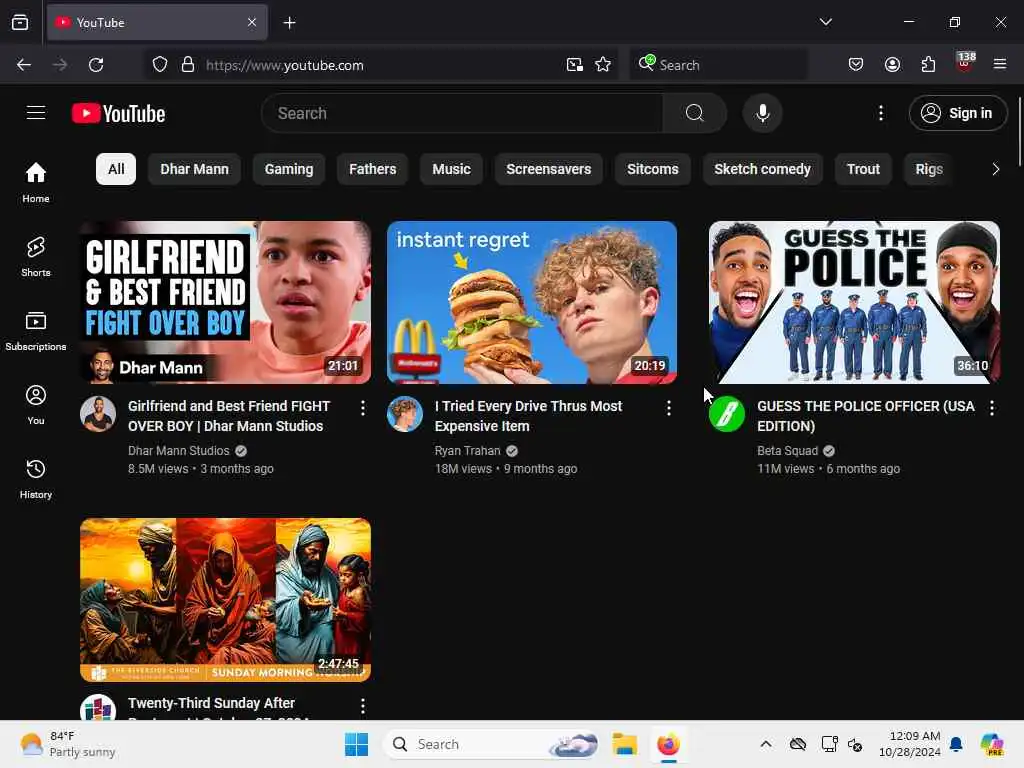This screenshot has height=768, width=1024.
Task: Open File Explorer from taskbar
Action: pyautogui.click(x=624, y=744)
